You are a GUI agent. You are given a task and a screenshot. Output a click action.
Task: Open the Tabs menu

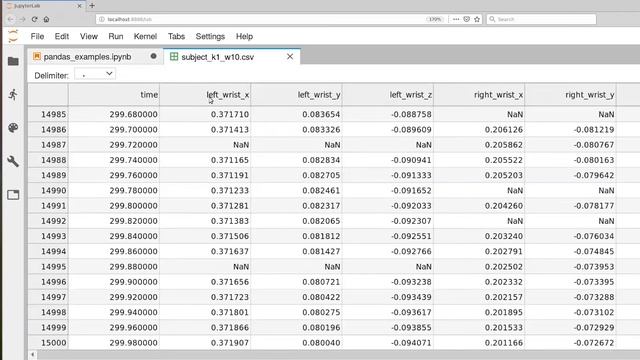tap(176, 36)
